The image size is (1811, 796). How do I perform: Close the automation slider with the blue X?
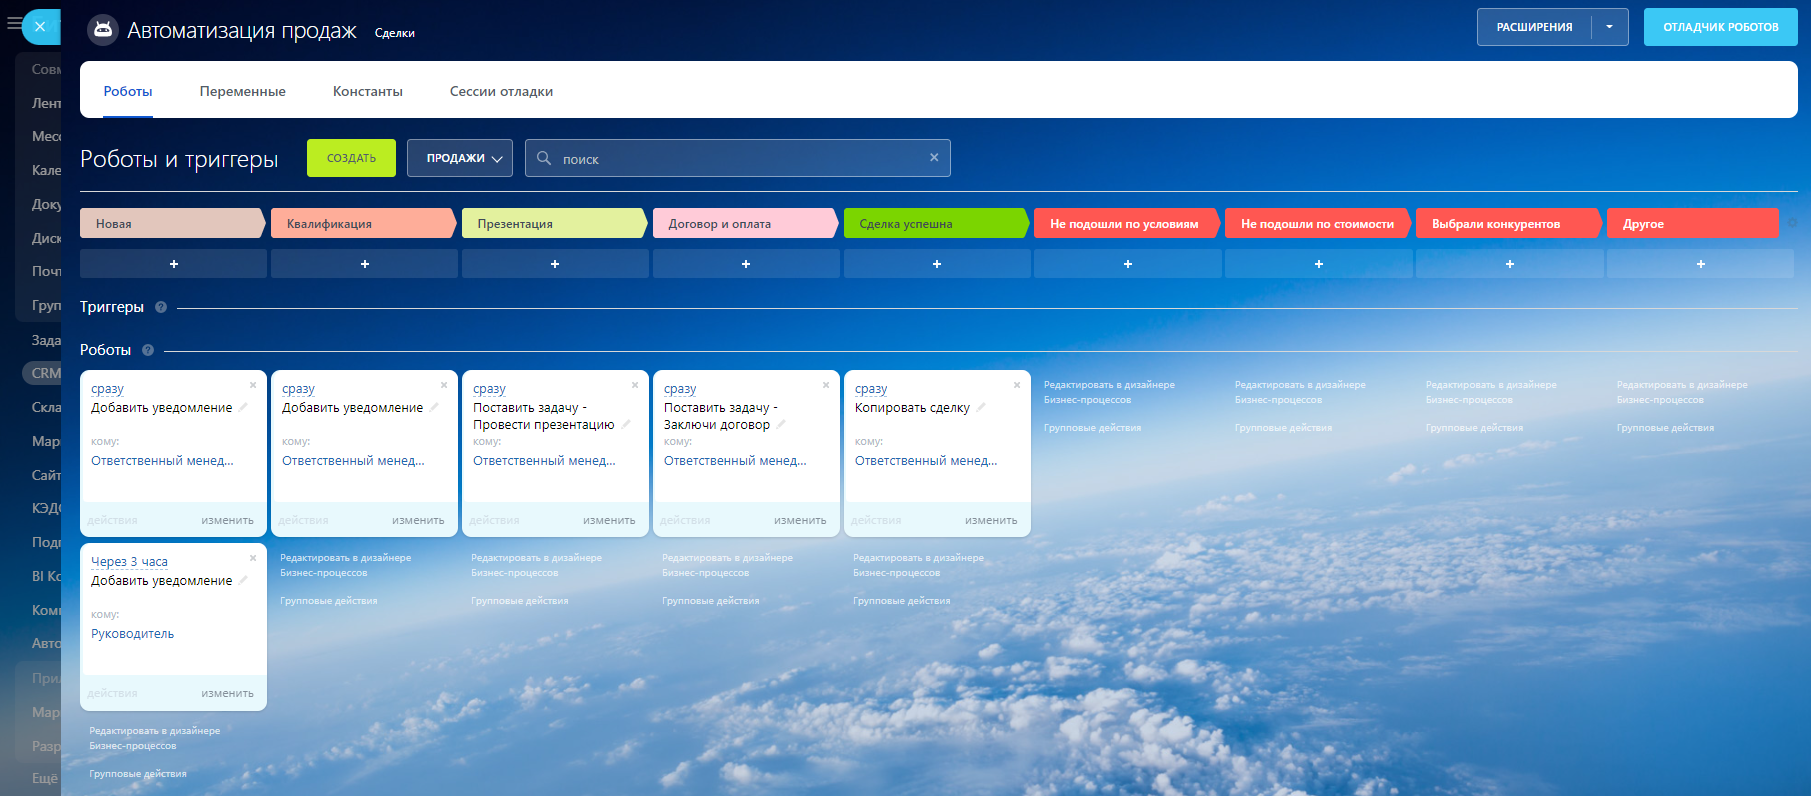point(40,27)
